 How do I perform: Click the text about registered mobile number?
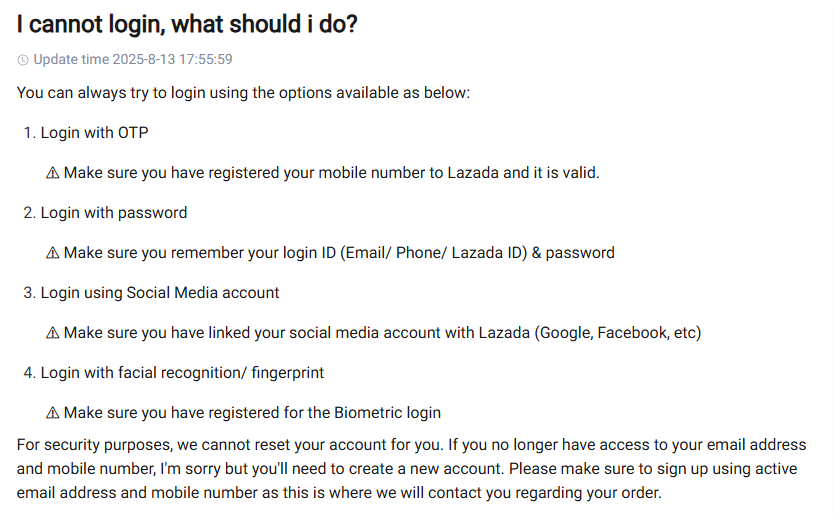[331, 173]
